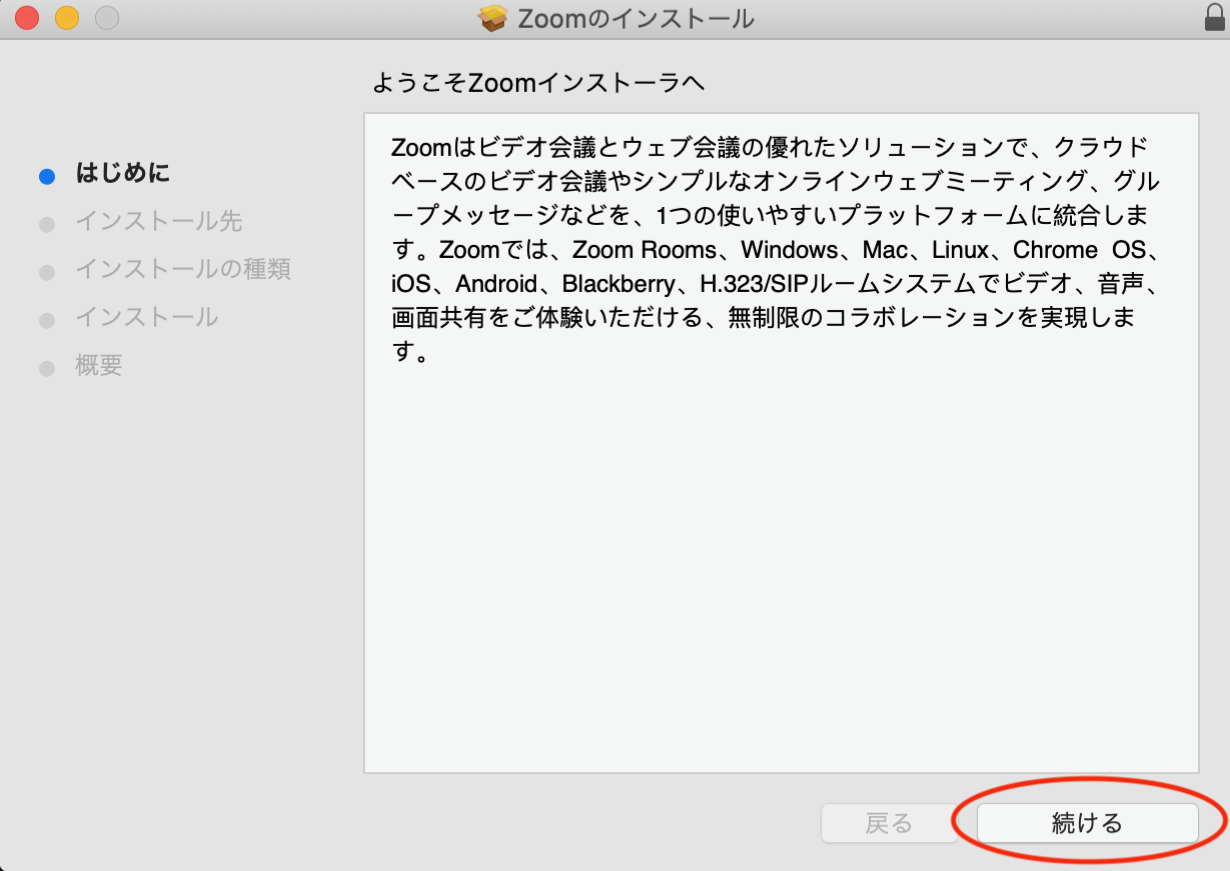The image size is (1230, 871).
Task: Select the インストールの種類 step in the sidebar
Action: (183, 269)
